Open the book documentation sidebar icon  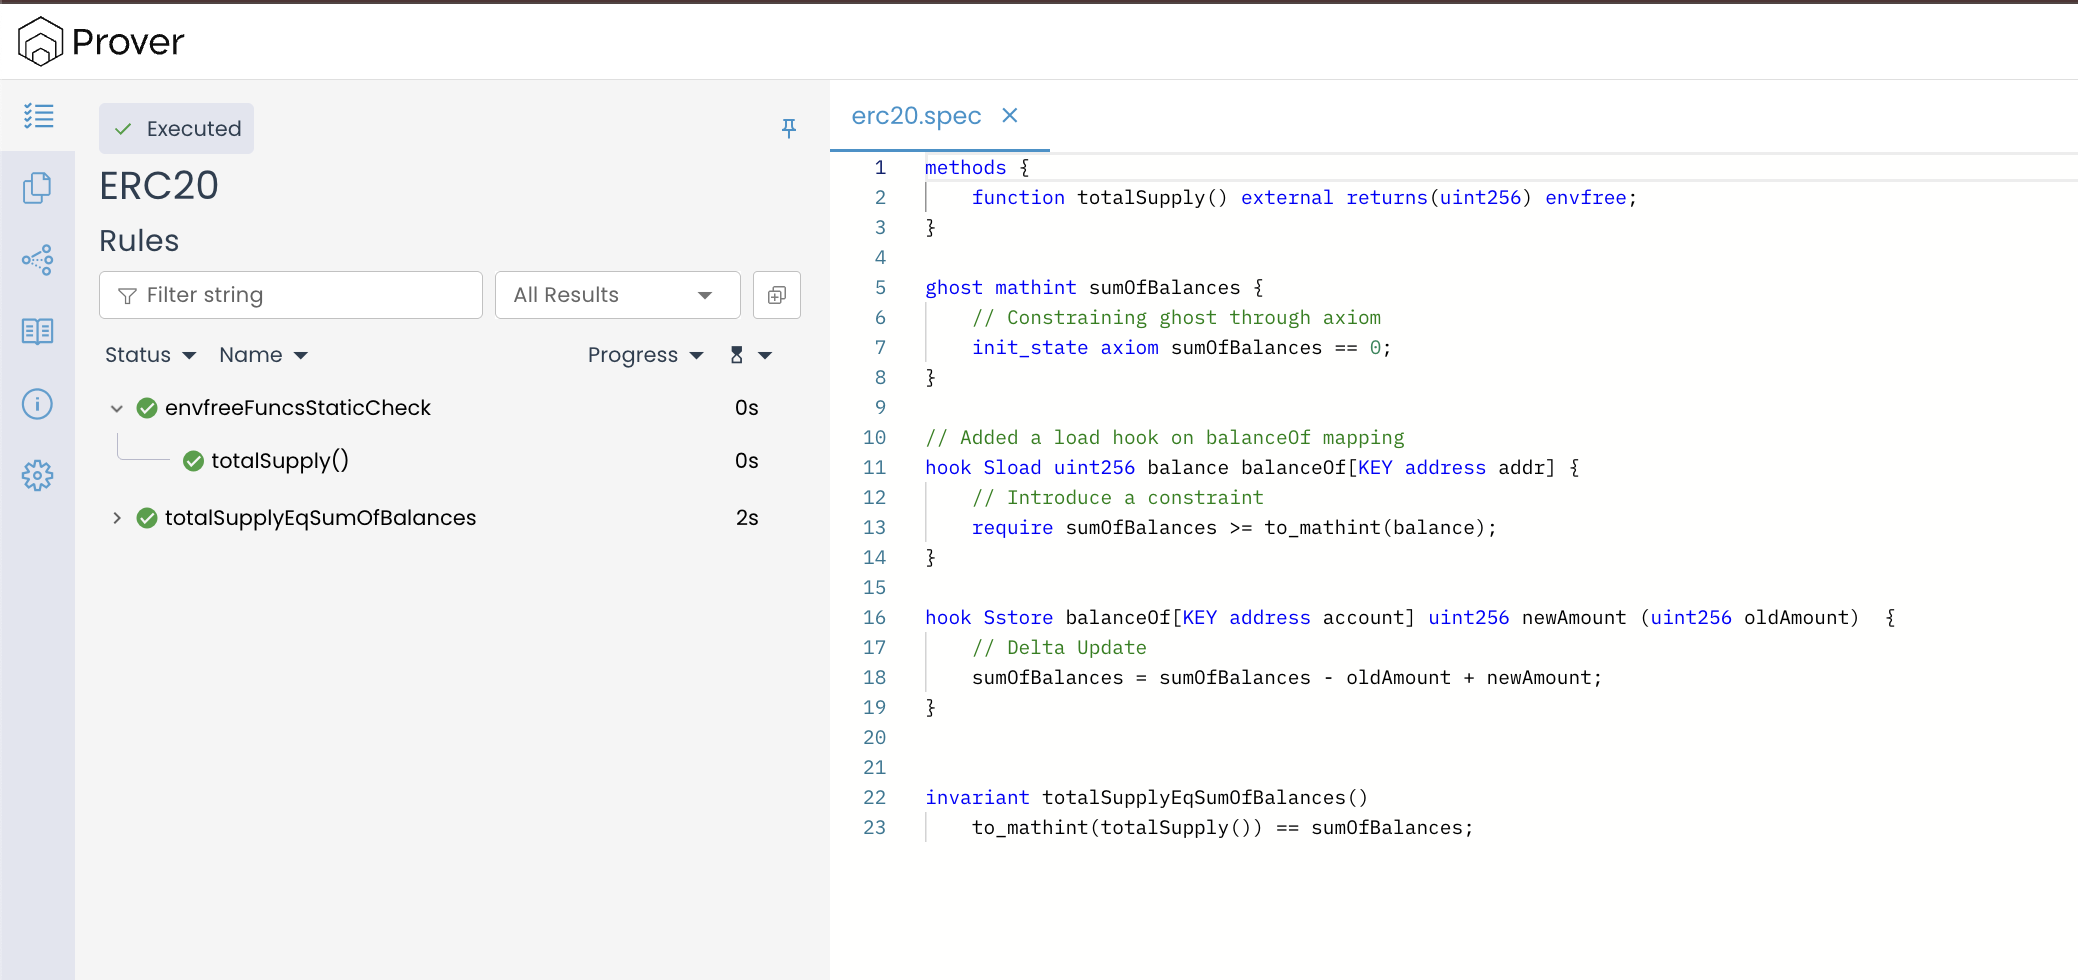38,332
